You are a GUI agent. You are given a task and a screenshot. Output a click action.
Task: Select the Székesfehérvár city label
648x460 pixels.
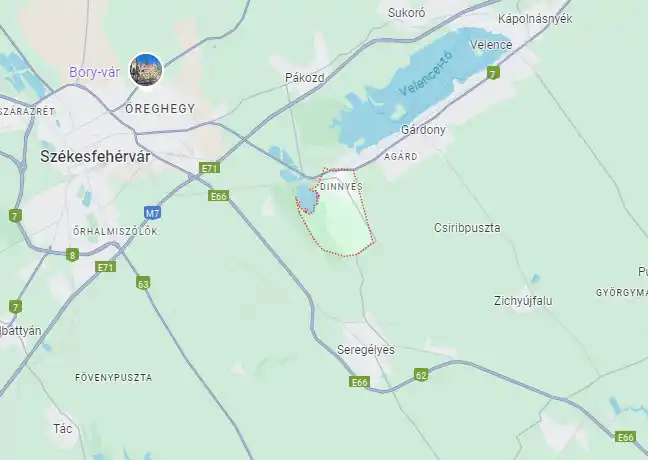[x=95, y=157]
